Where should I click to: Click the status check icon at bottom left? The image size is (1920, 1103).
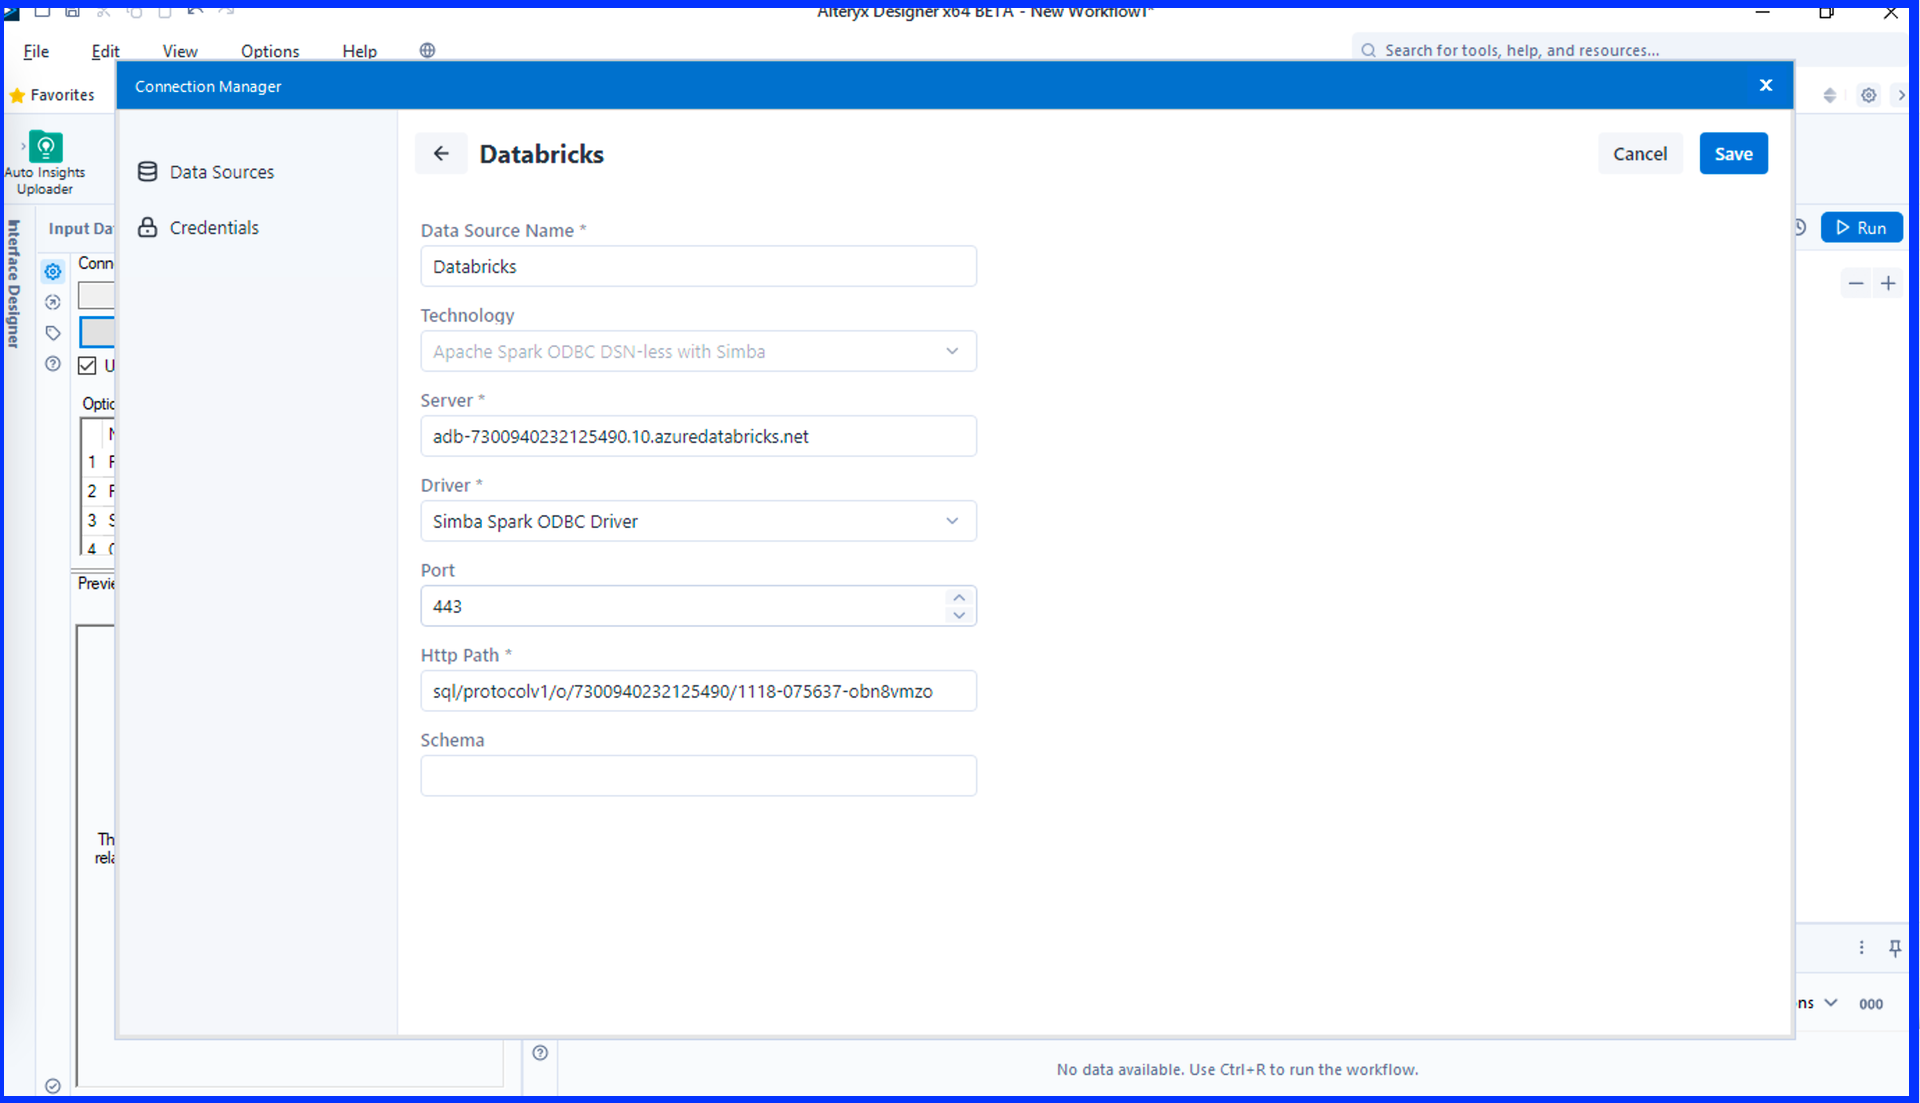tap(53, 1086)
